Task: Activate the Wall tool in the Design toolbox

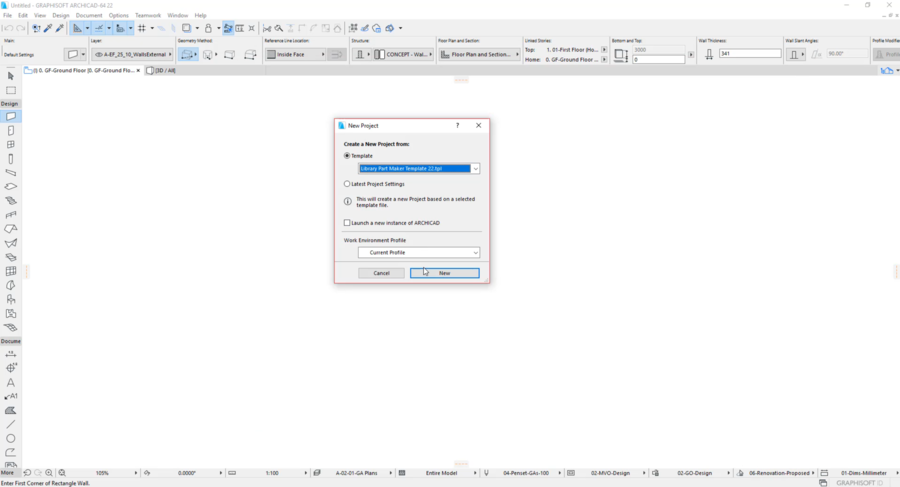Action: 10,117
